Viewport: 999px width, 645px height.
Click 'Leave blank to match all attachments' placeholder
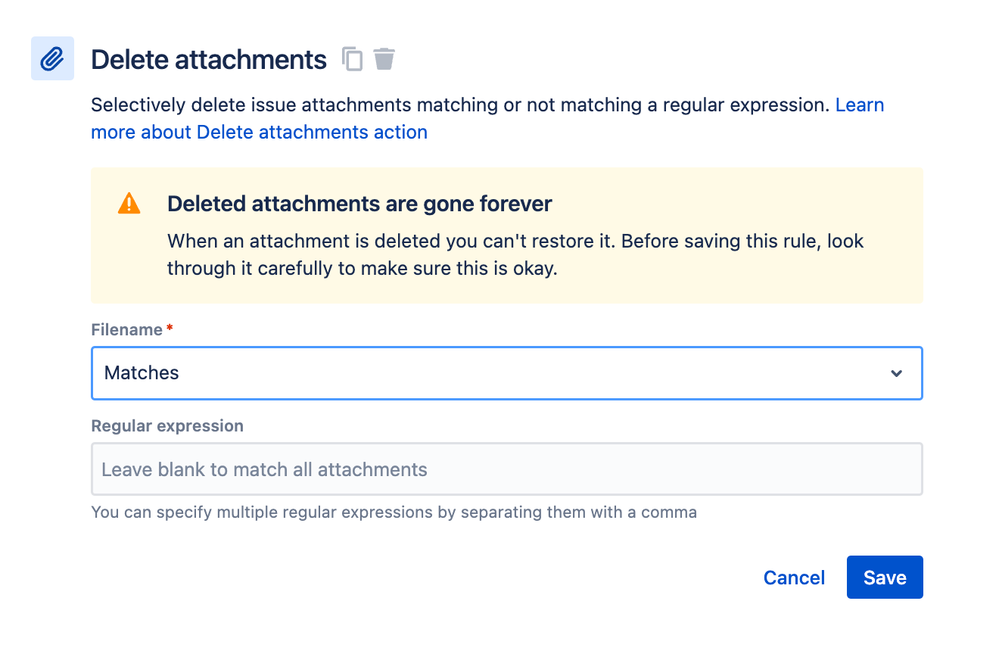click(x=264, y=470)
